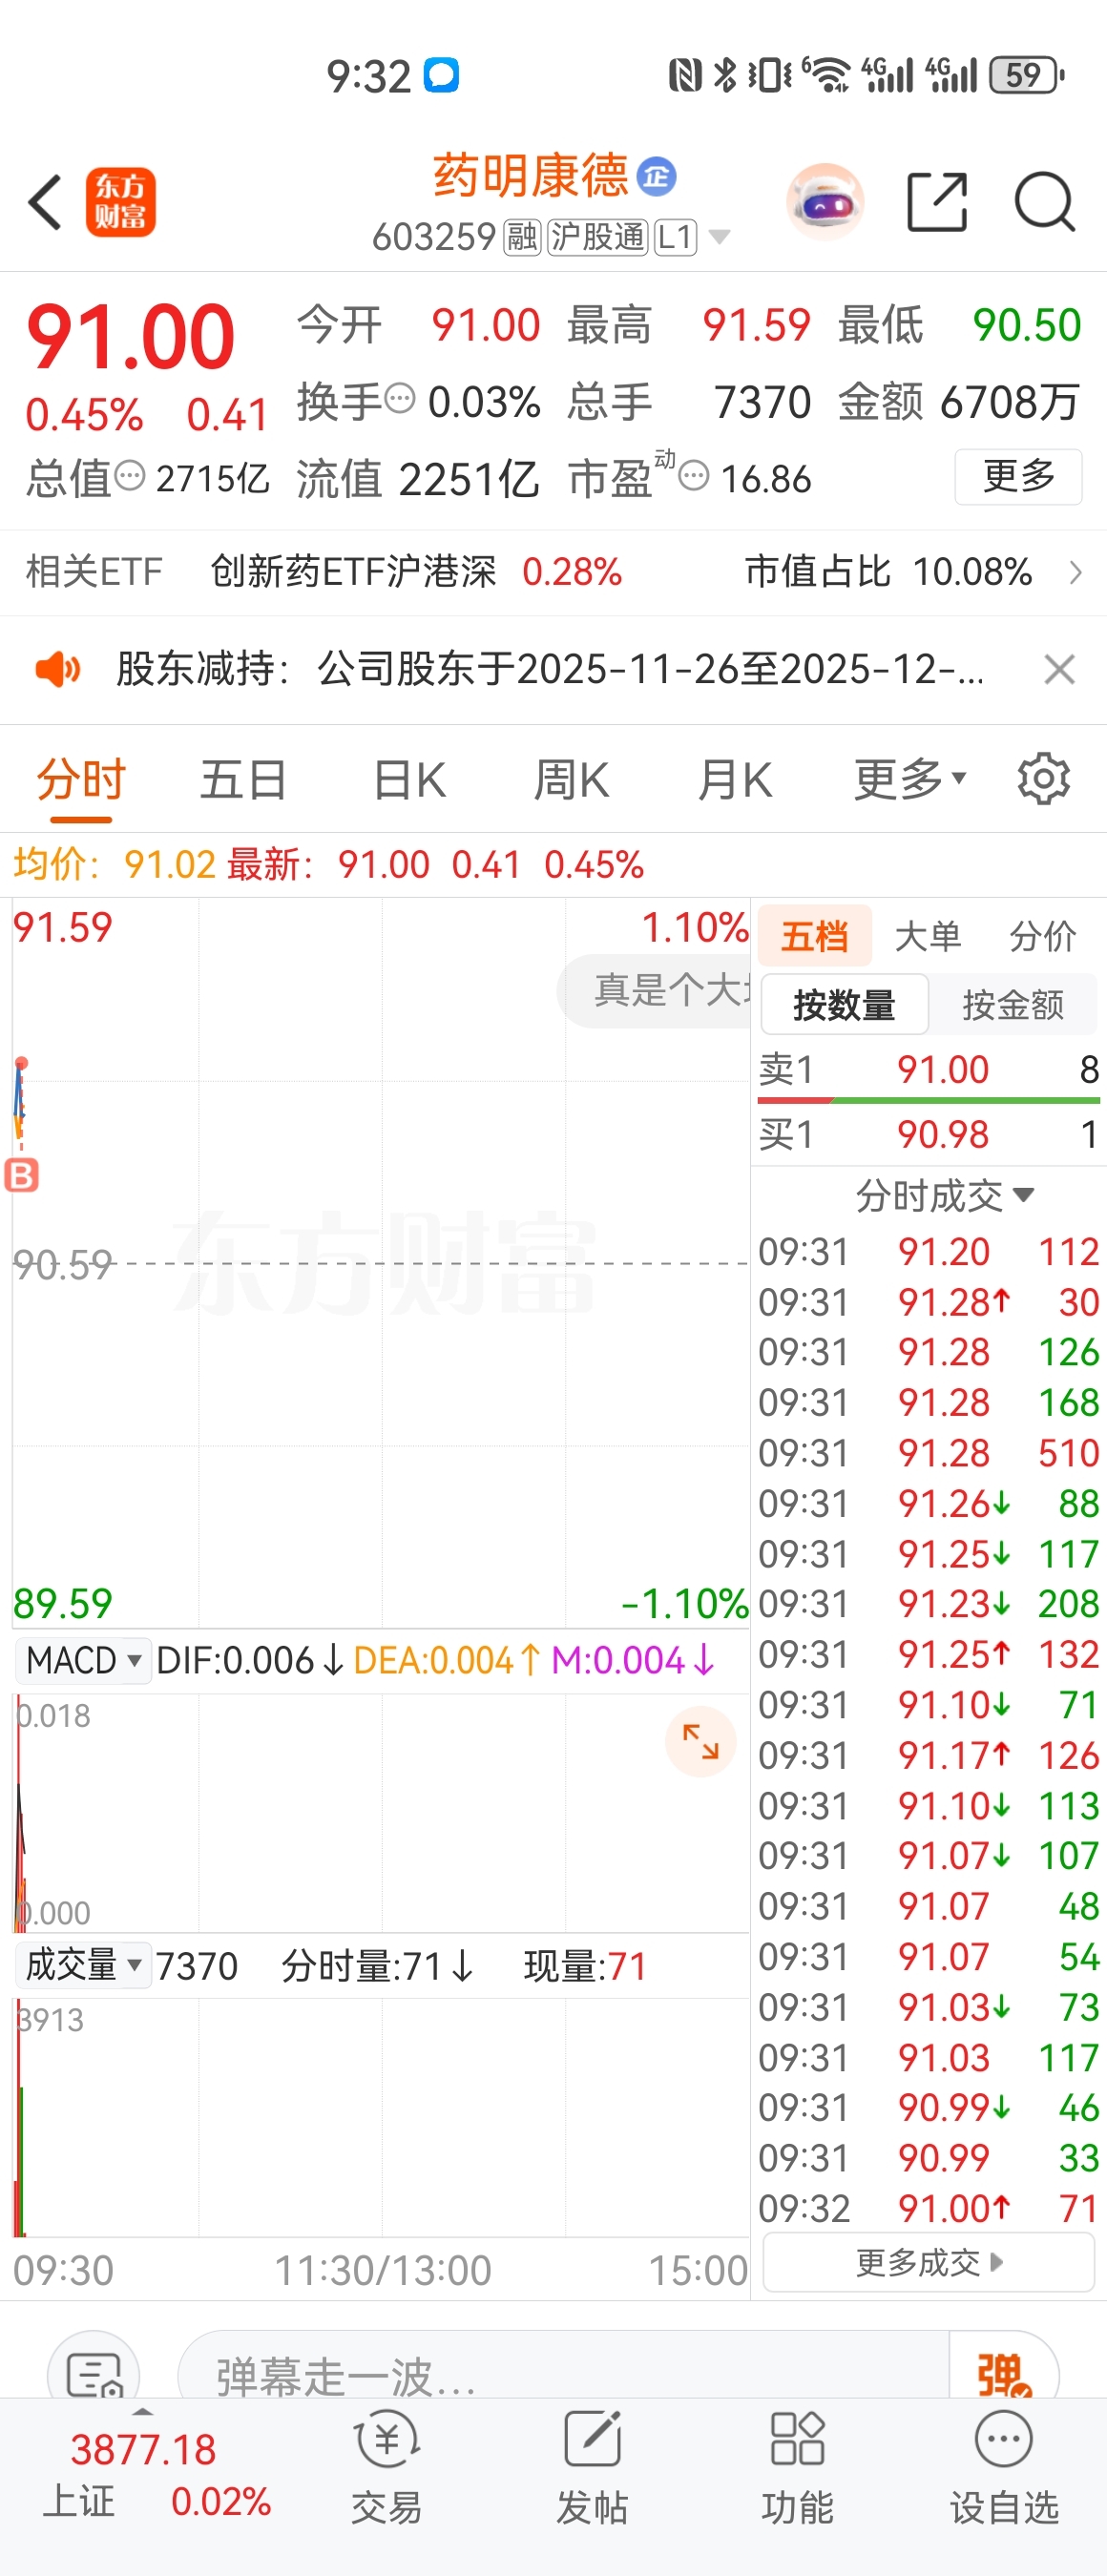Switch to the 分价 tab
1107x2576 pixels.
click(x=1043, y=937)
